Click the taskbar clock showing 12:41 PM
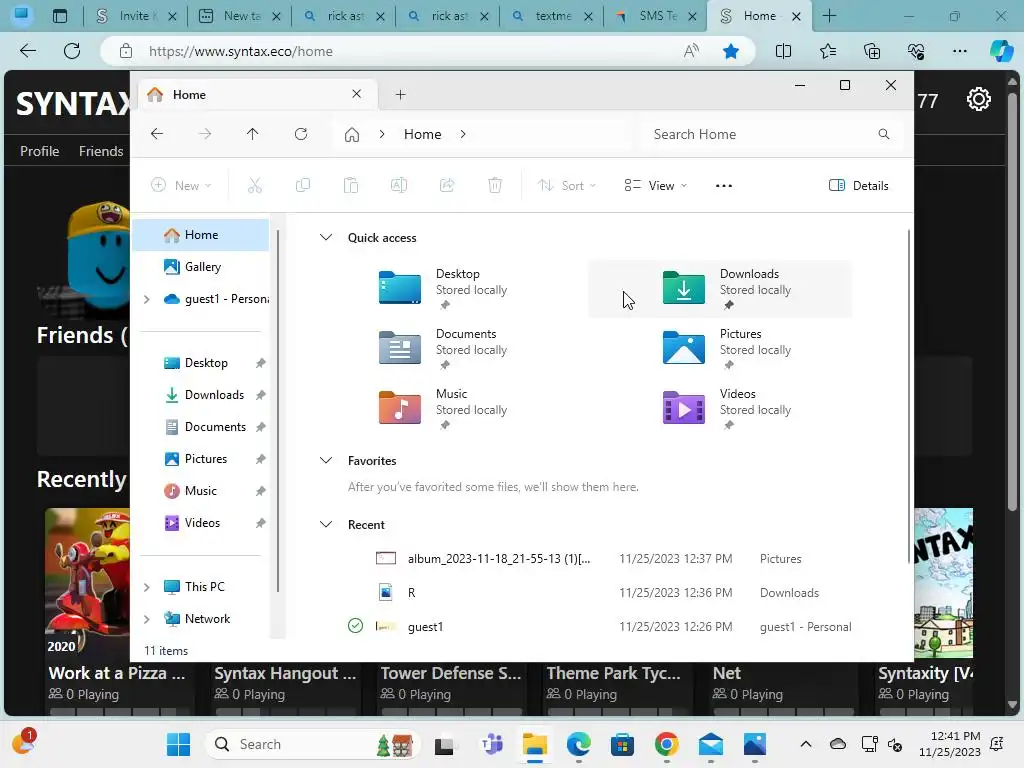The image size is (1024, 768). click(x=950, y=744)
